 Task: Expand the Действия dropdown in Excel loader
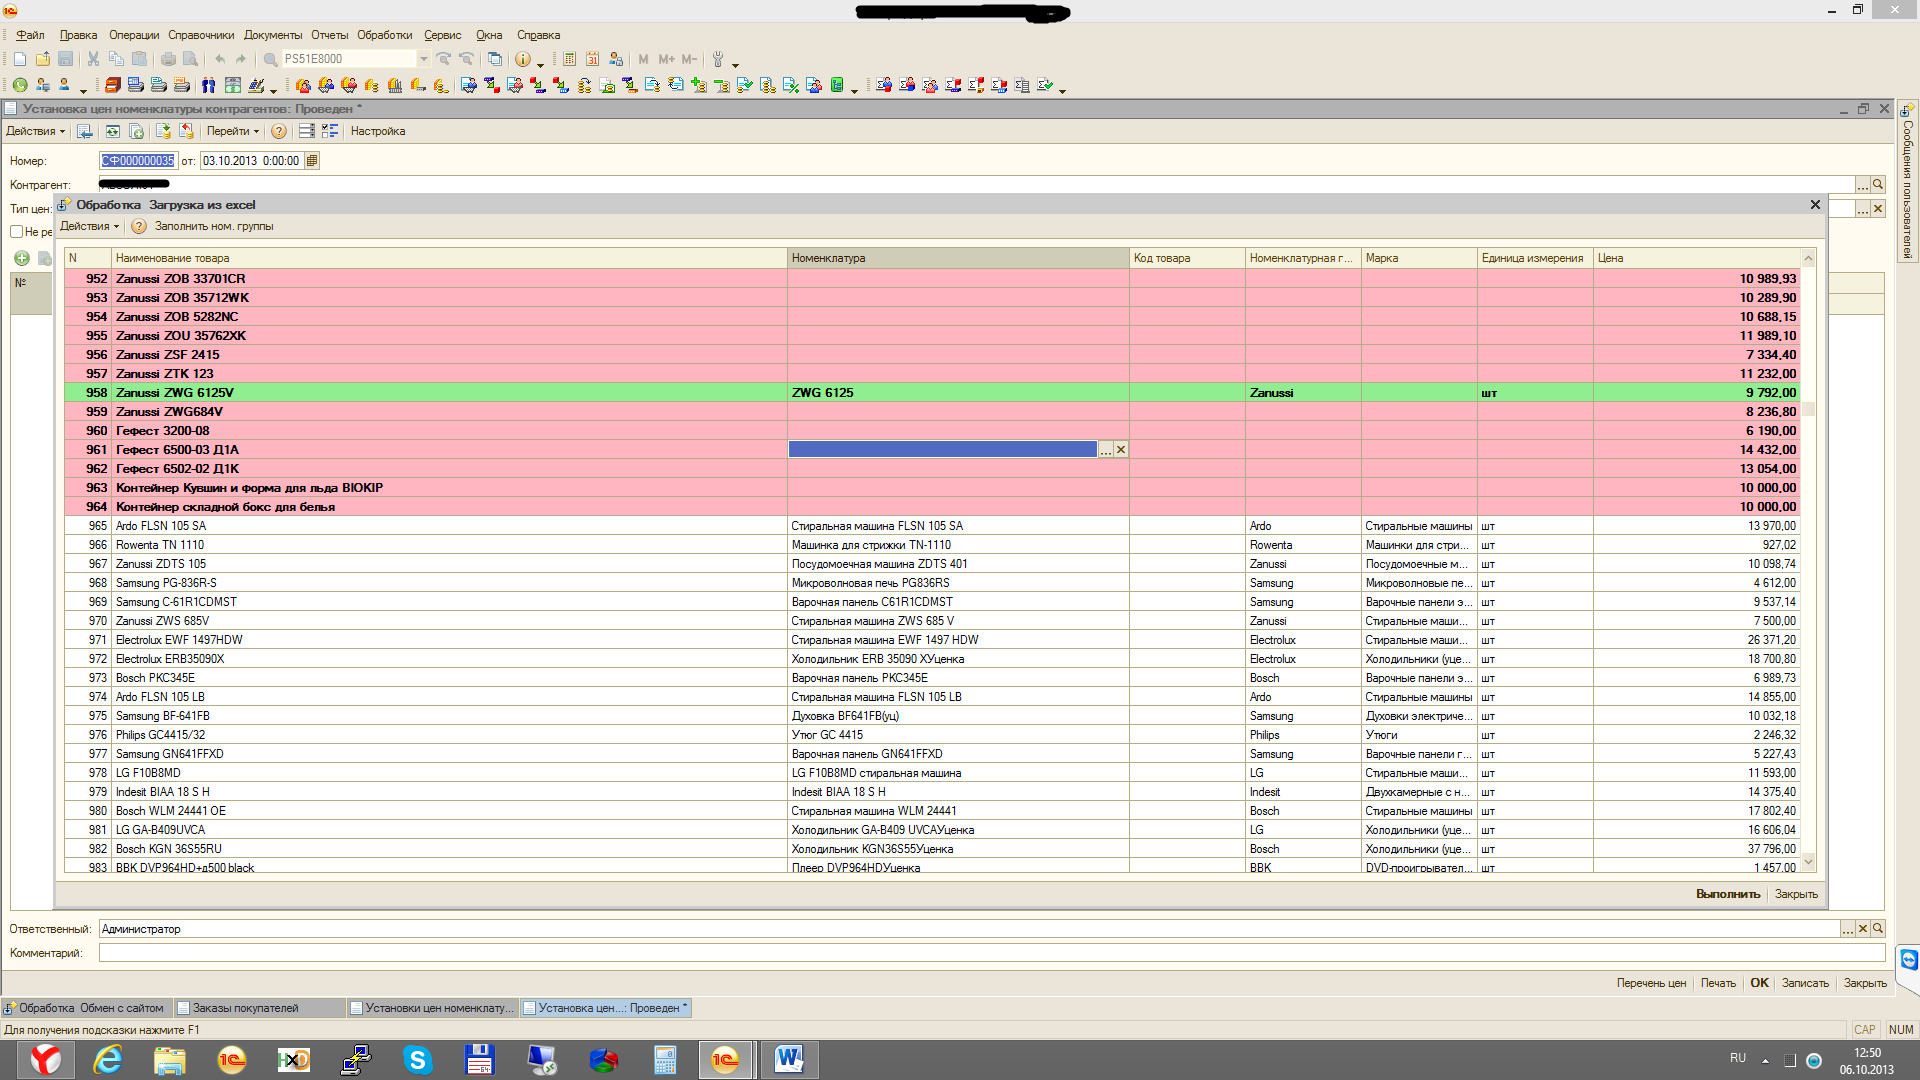click(89, 226)
